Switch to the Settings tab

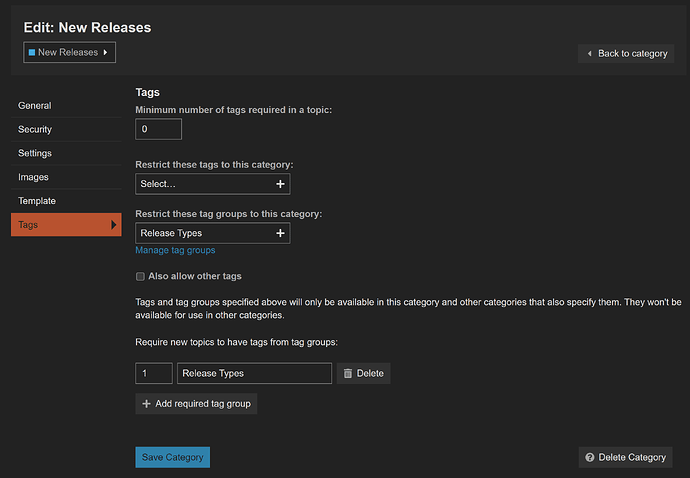(x=66, y=153)
